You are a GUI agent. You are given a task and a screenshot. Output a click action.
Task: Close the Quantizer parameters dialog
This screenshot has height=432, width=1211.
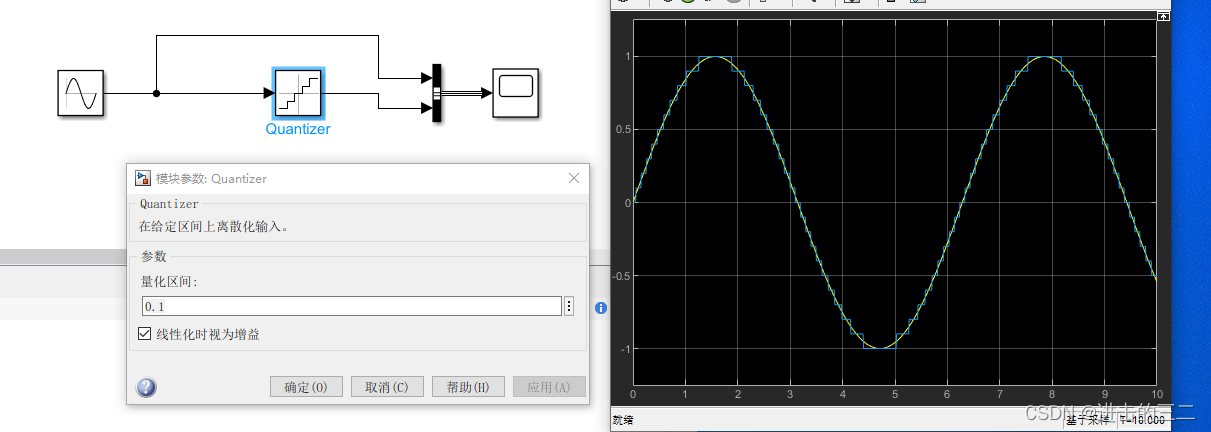point(574,178)
